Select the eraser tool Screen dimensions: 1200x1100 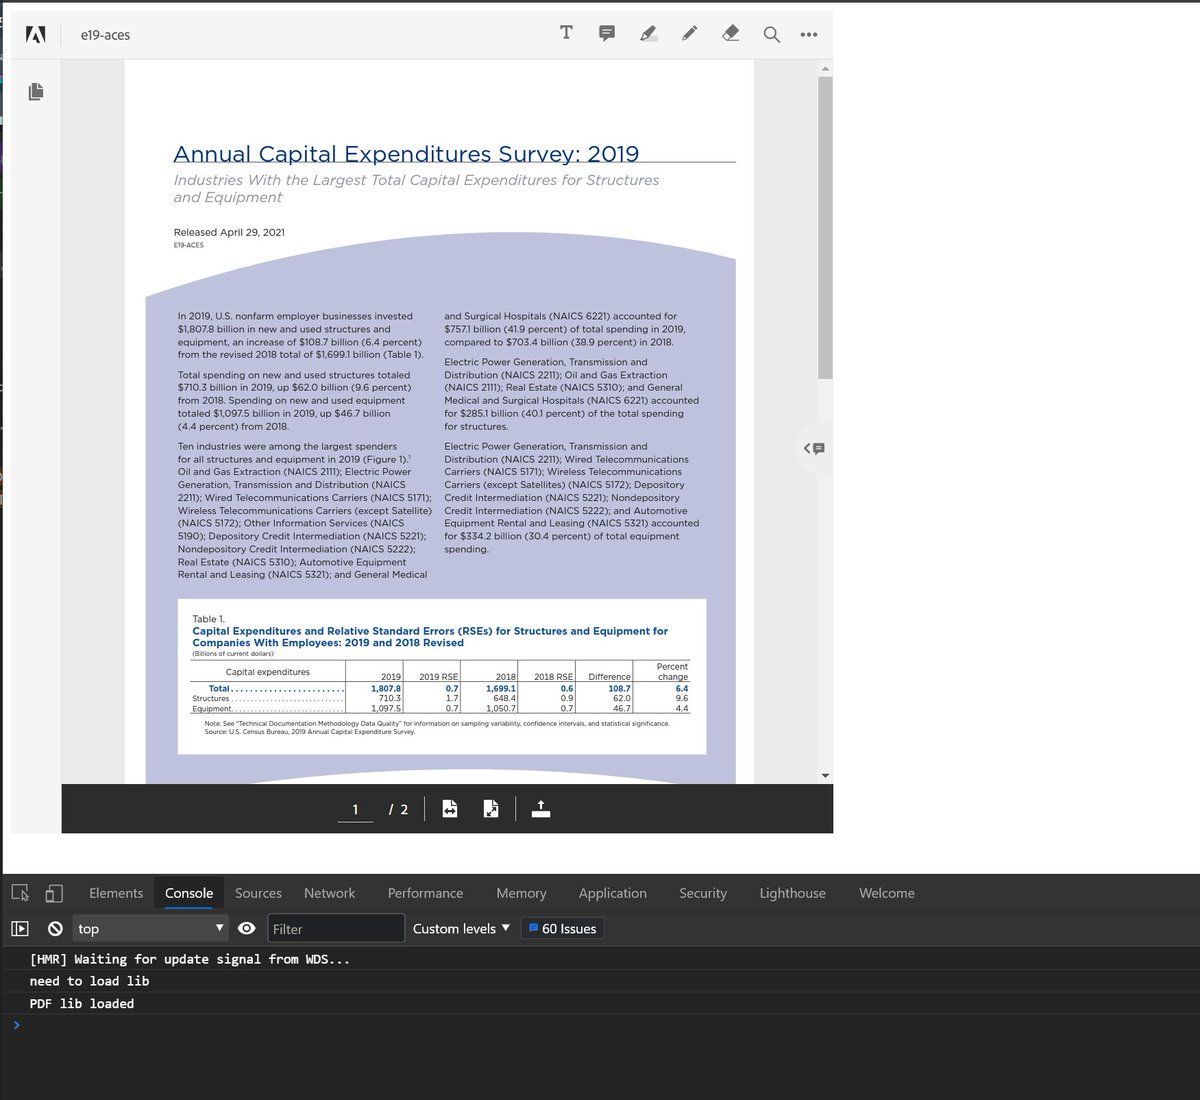[730, 34]
